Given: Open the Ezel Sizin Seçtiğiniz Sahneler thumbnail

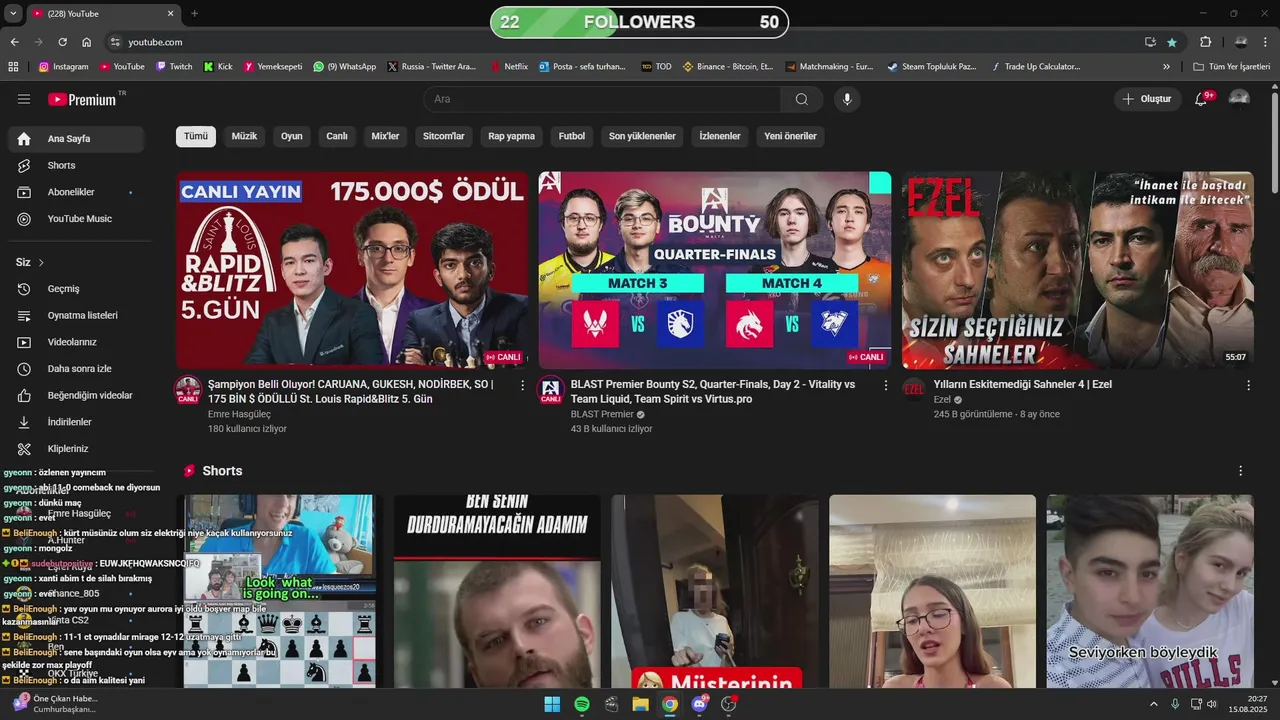Looking at the screenshot, I should (x=1078, y=270).
